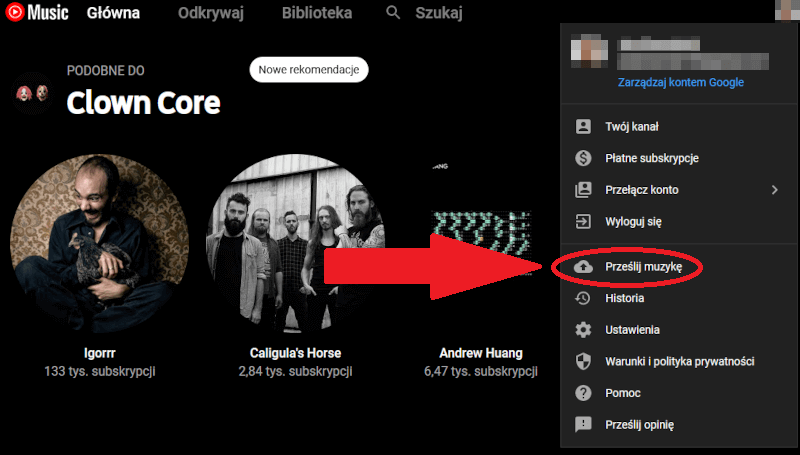Open the Andrew Huang thumbnail
This screenshot has height=455, width=800.
coord(481,243)
